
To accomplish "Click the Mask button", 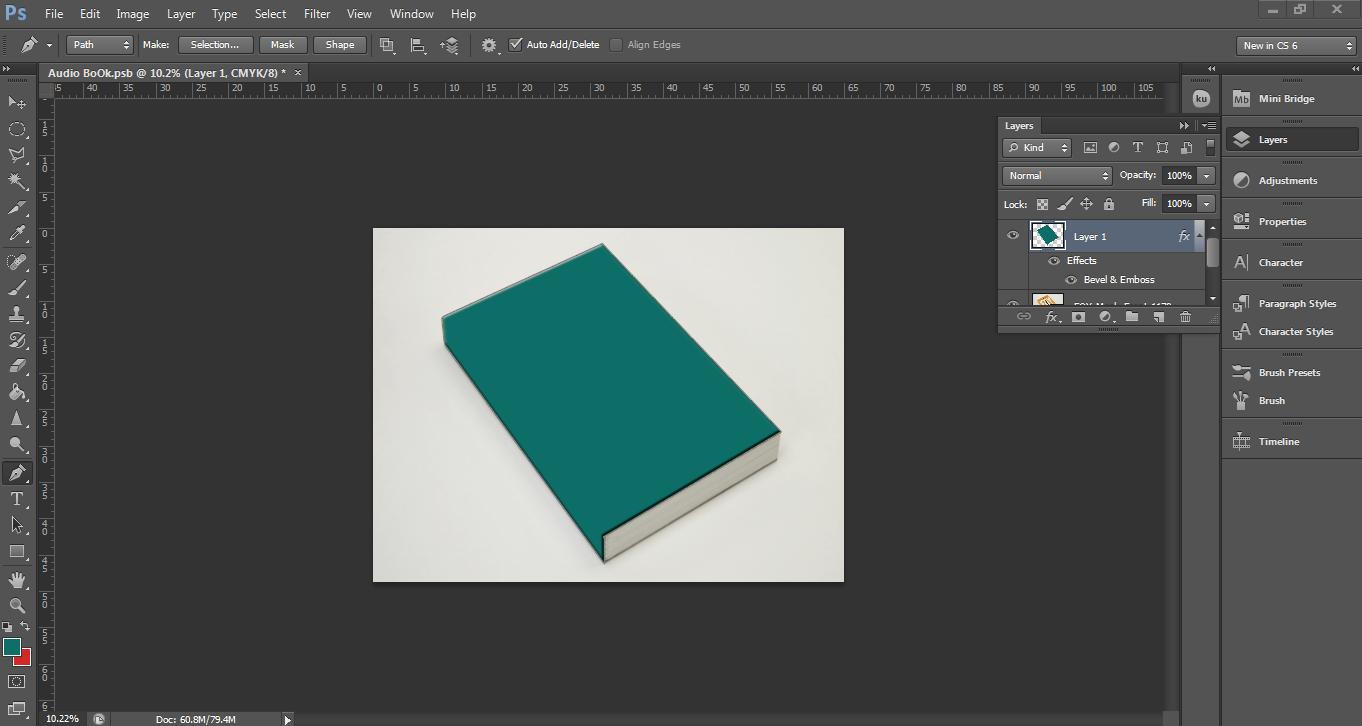I will pyautogui.click(x=283, y=45).
